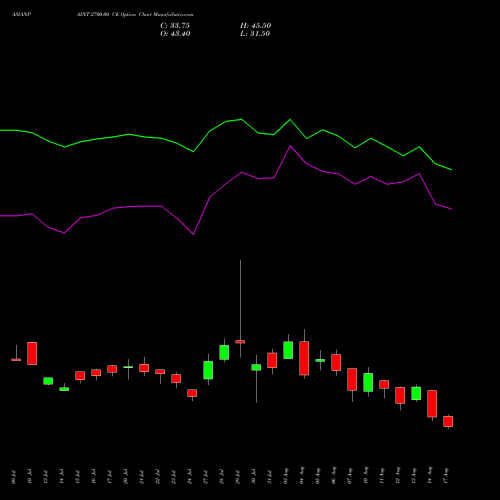The image size is (500, 500).
Task: Select the first small candle at far left
Action: click(x=16, y=359)
